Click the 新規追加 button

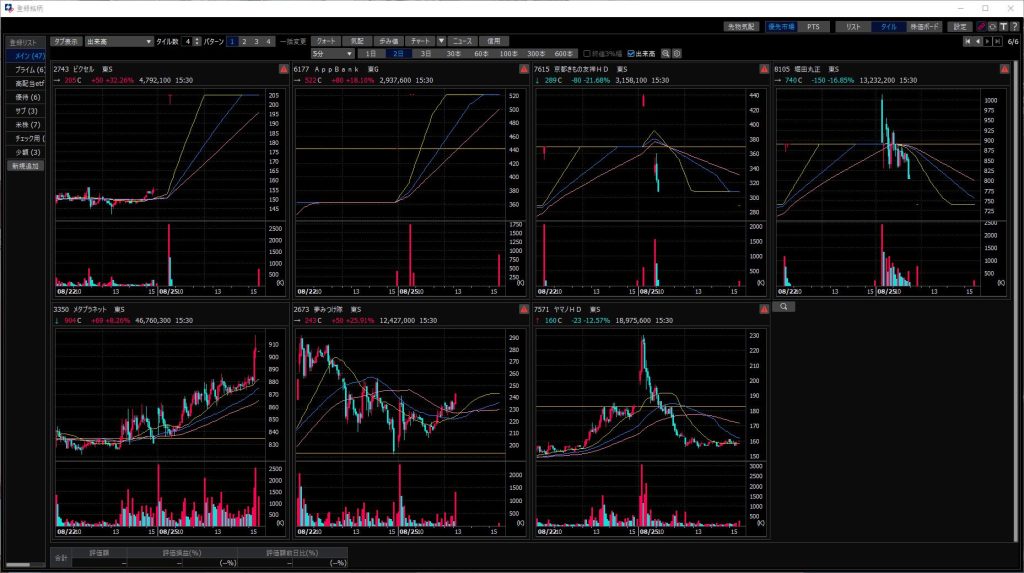coord(26,165)
